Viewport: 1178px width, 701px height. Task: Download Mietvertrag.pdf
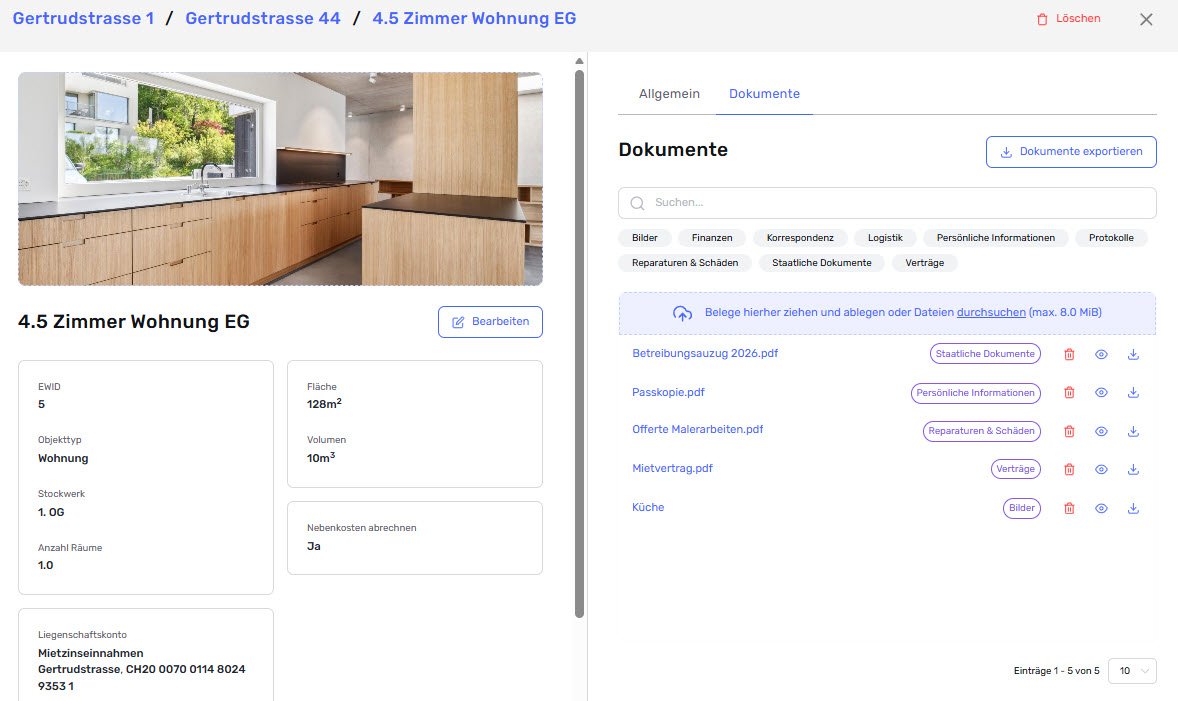point(1133,470)
